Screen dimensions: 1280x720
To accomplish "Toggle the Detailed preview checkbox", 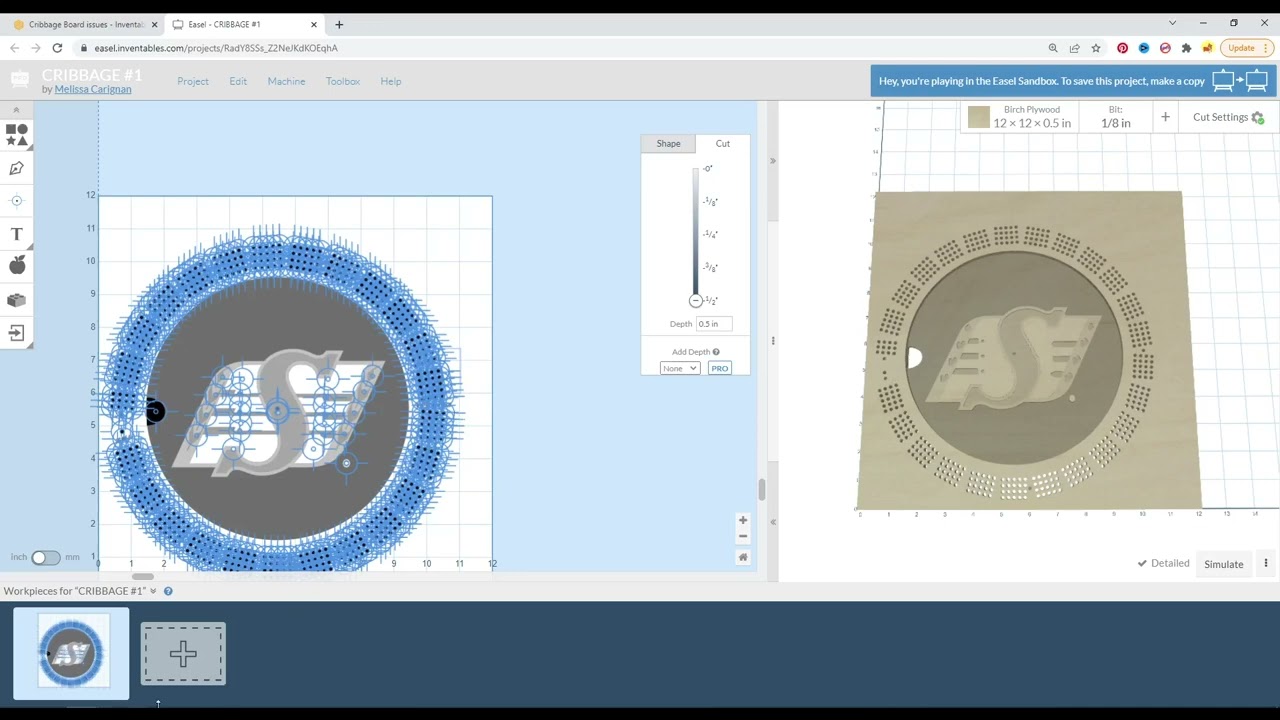I will pyautogui.click(x=1163, y=563).
